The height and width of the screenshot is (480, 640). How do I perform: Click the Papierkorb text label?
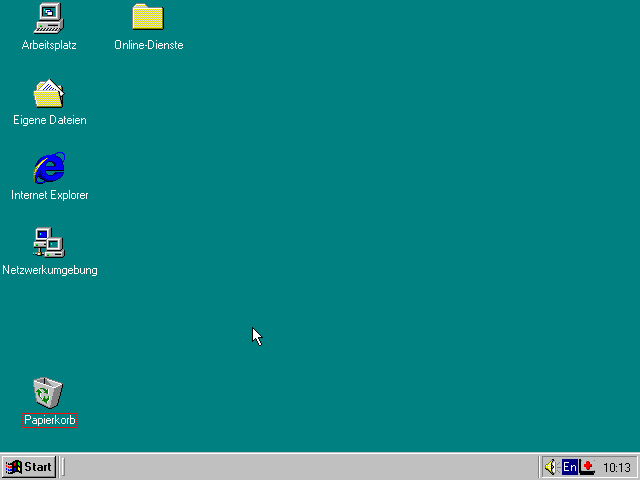(49, 420)
